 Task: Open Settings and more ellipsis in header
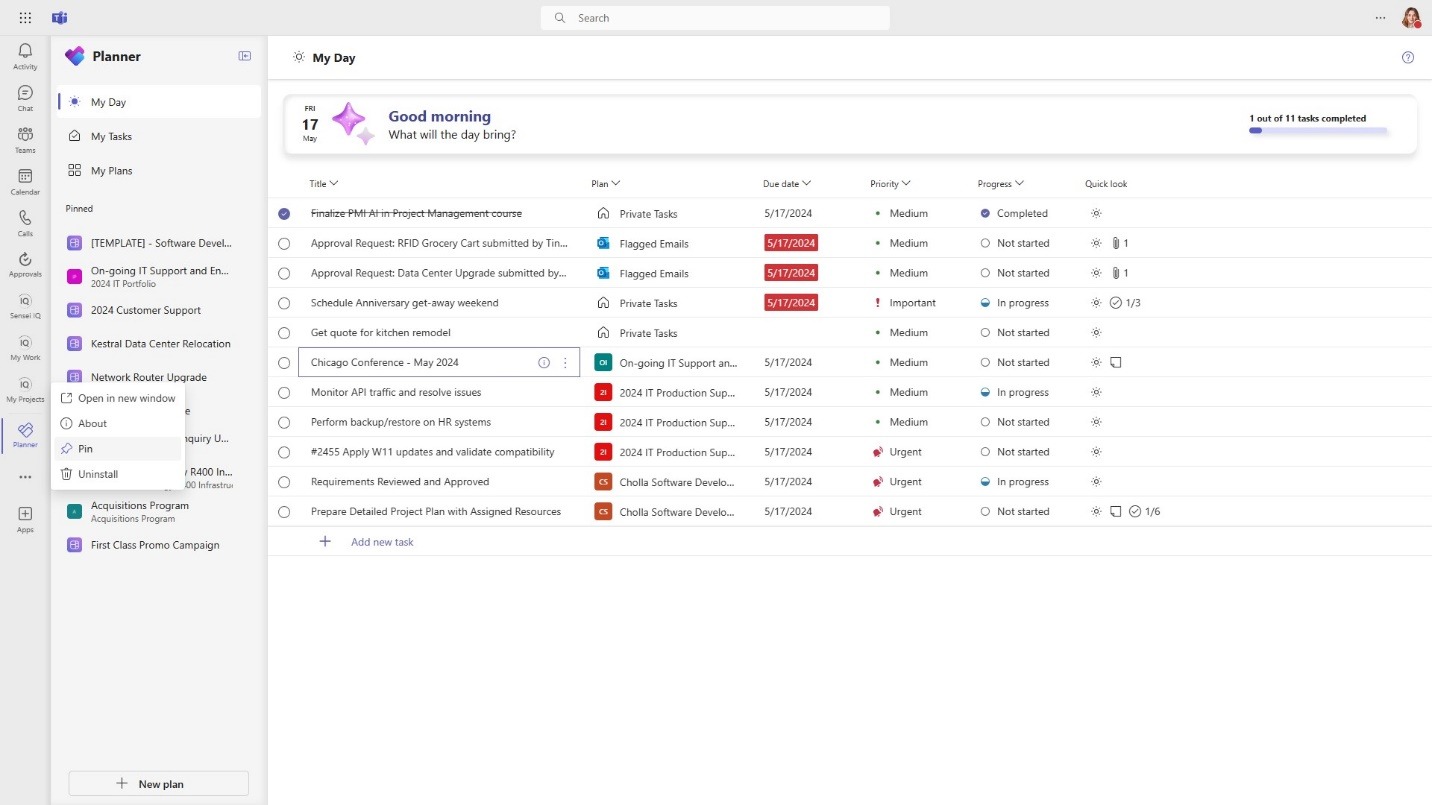point(1381,18)
